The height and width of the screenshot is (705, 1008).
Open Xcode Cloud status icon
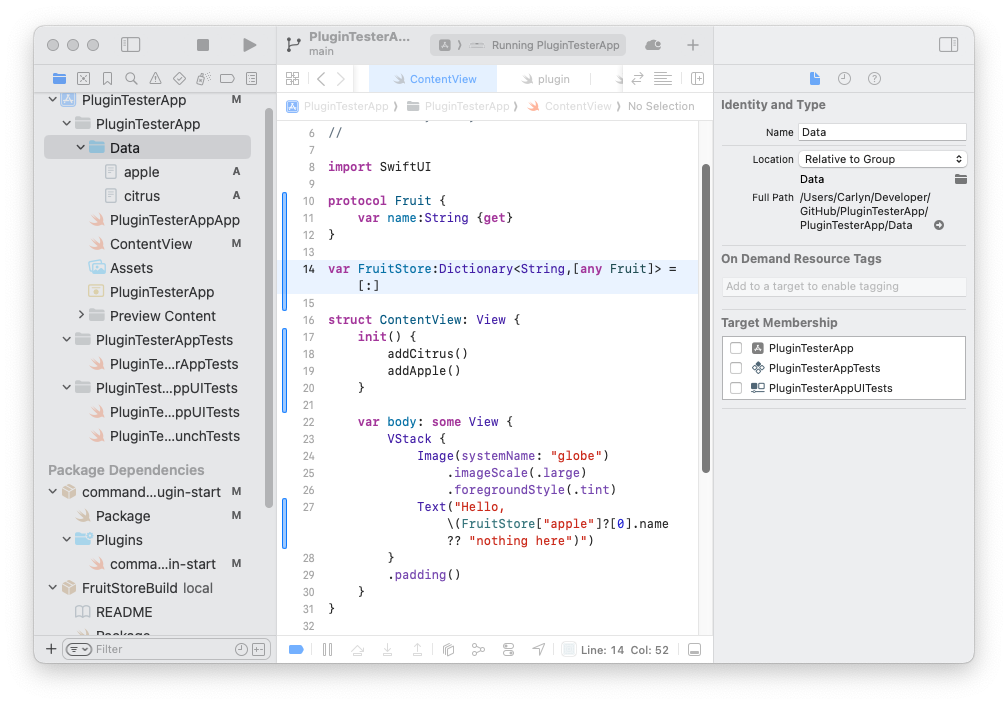(x=653, y=45)
